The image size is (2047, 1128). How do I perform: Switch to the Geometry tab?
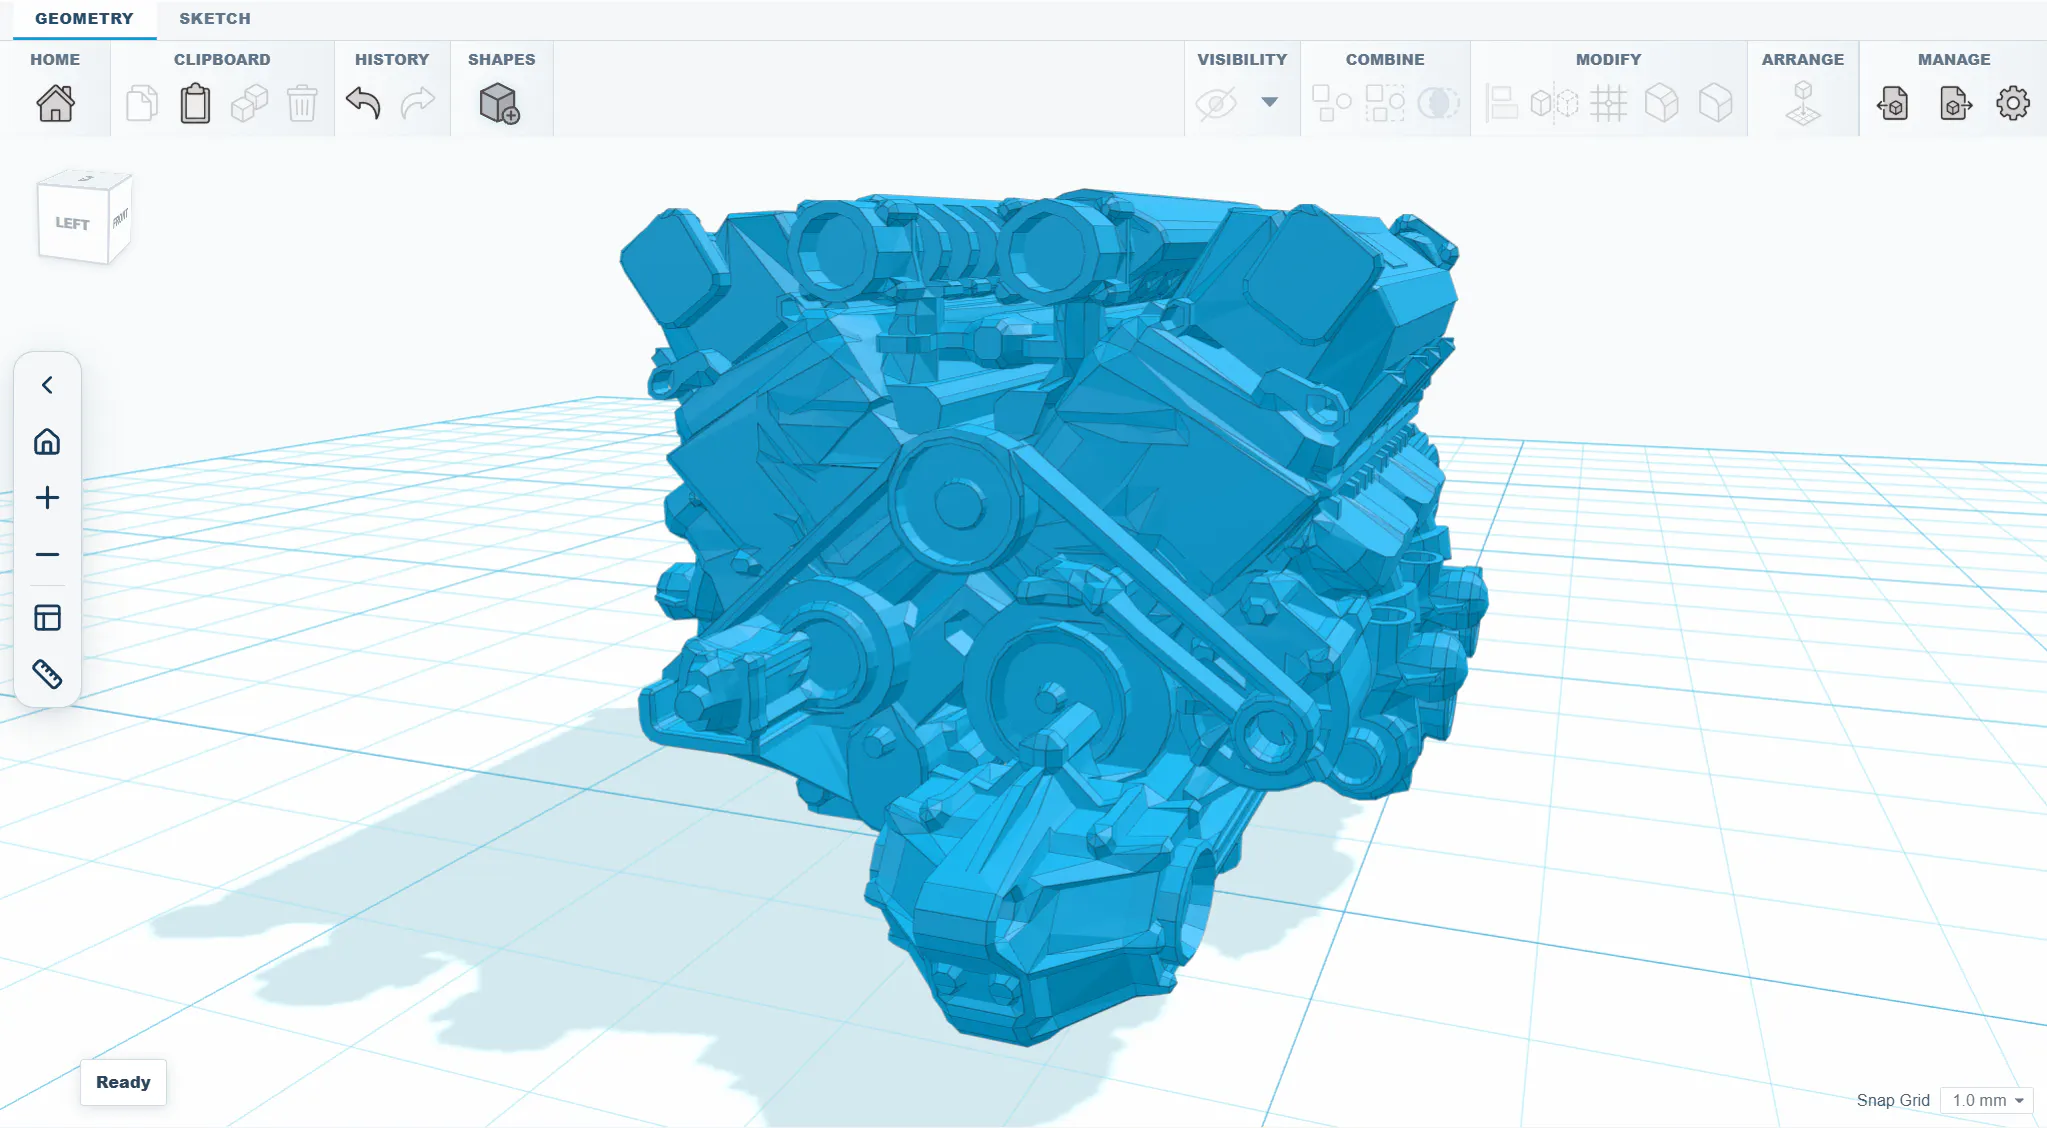coord(84,19)
